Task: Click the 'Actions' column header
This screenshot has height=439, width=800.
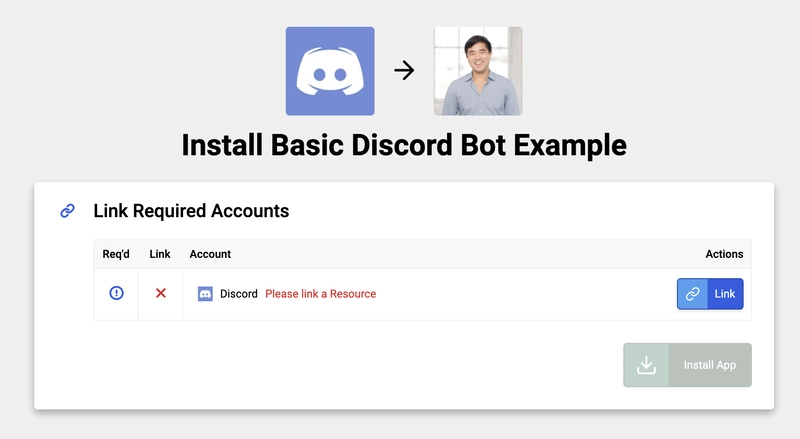Action: coord(724,254)
